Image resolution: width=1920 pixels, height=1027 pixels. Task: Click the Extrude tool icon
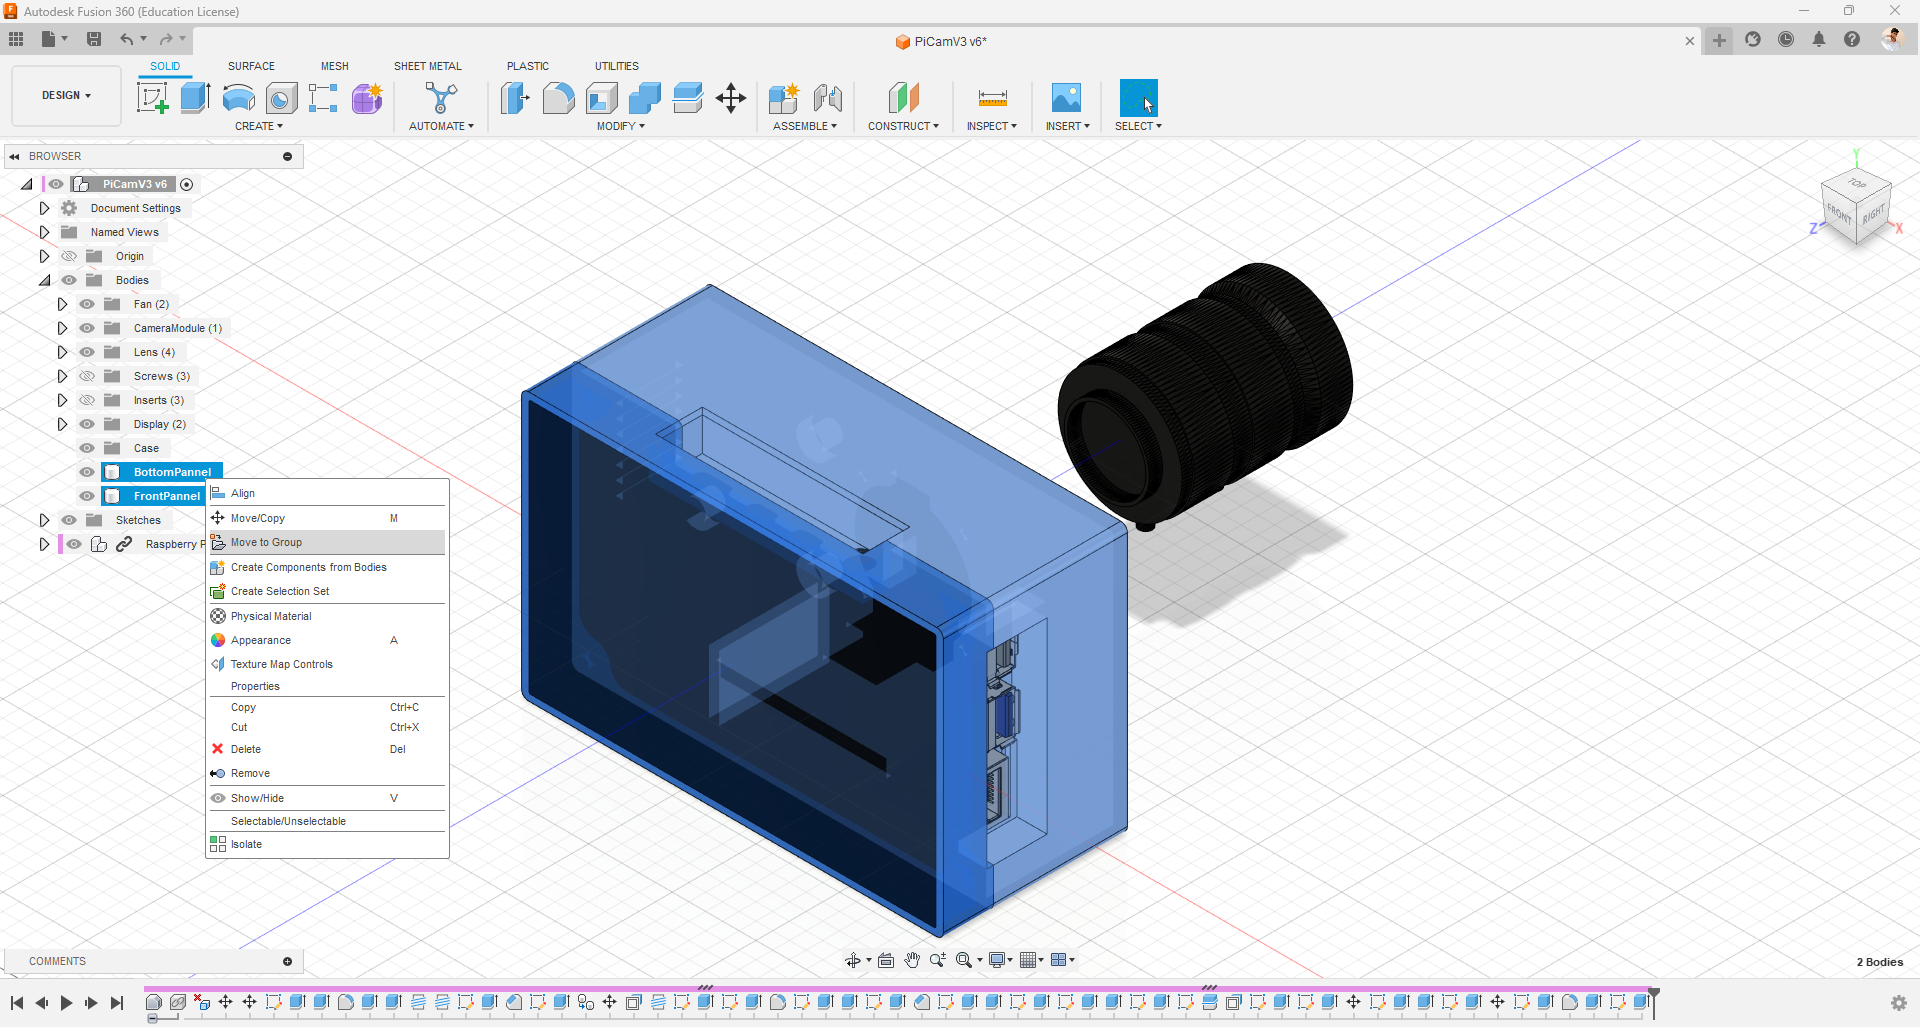tap(195, 98)
